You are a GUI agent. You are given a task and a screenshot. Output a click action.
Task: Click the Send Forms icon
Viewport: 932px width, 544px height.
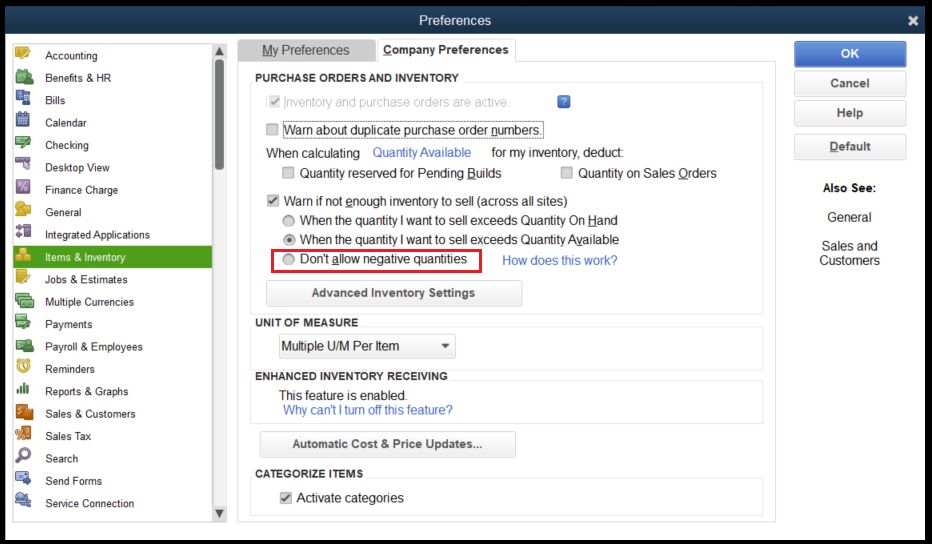pyautogui.click(x=23, y=477)
